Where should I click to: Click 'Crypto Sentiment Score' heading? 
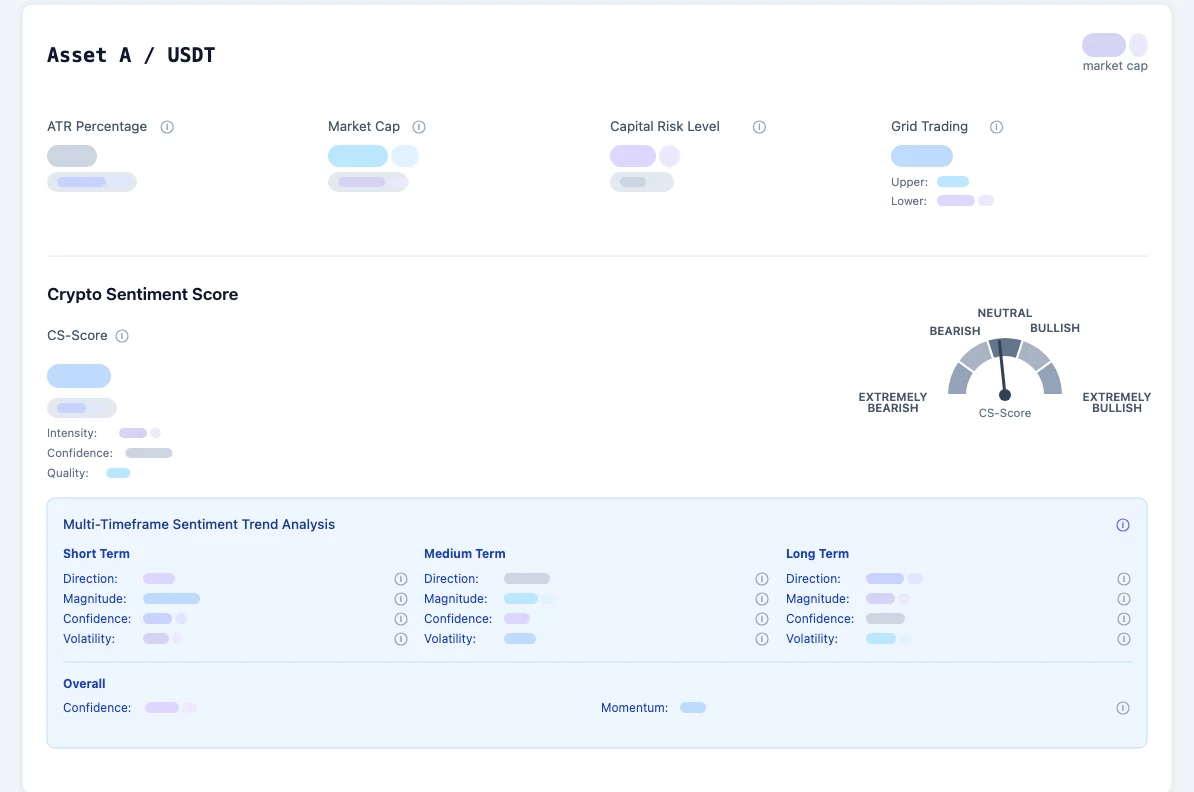click(x=142, y=295)
